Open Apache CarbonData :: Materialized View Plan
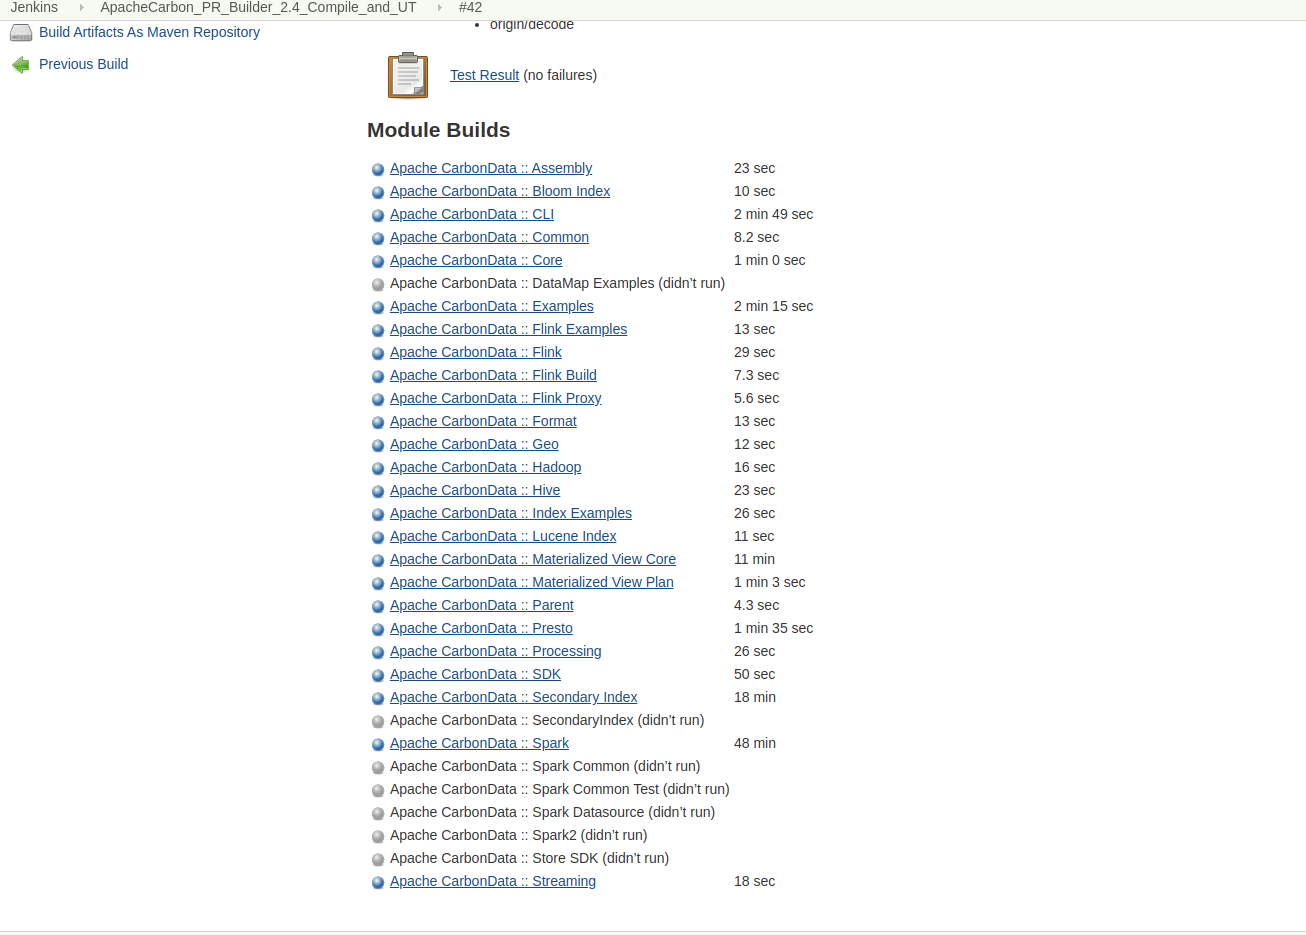 (x=532, y=582)
